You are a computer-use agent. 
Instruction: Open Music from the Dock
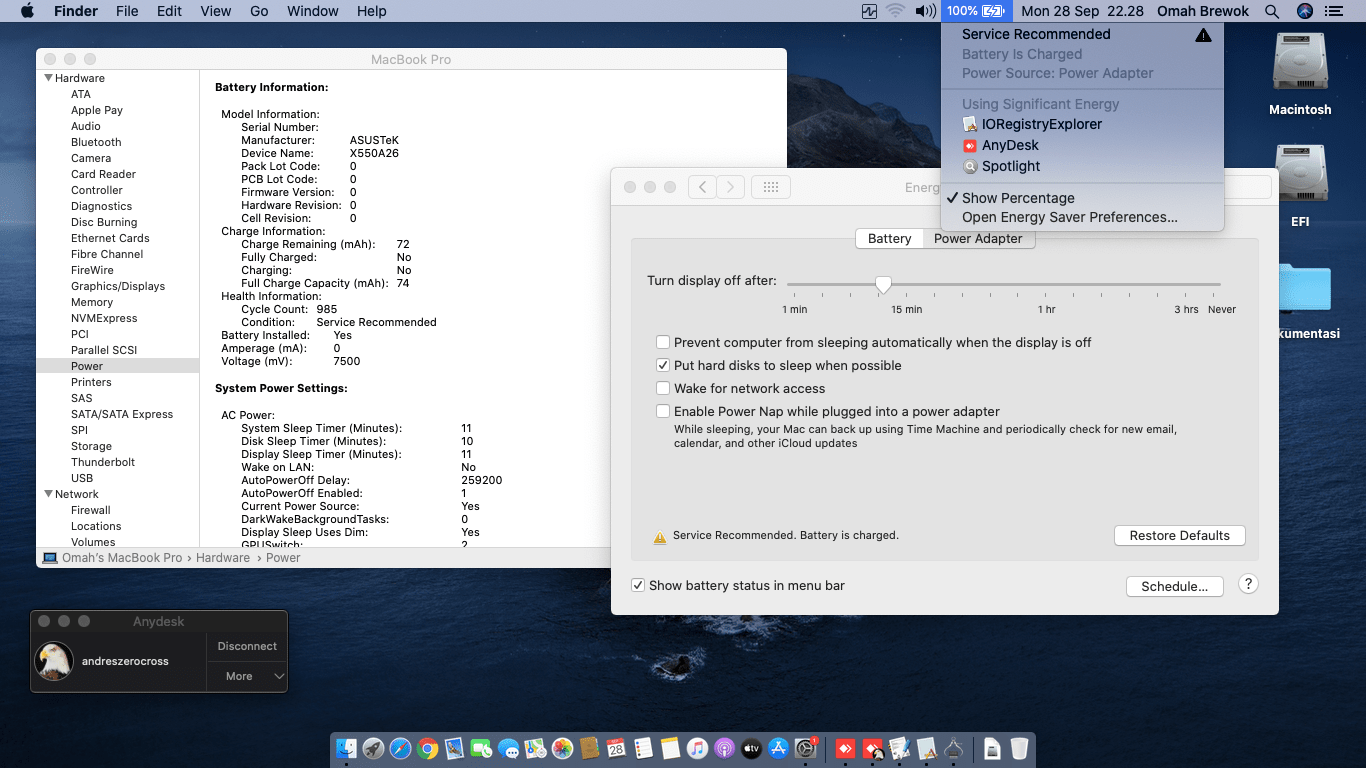tap(697, 748)
